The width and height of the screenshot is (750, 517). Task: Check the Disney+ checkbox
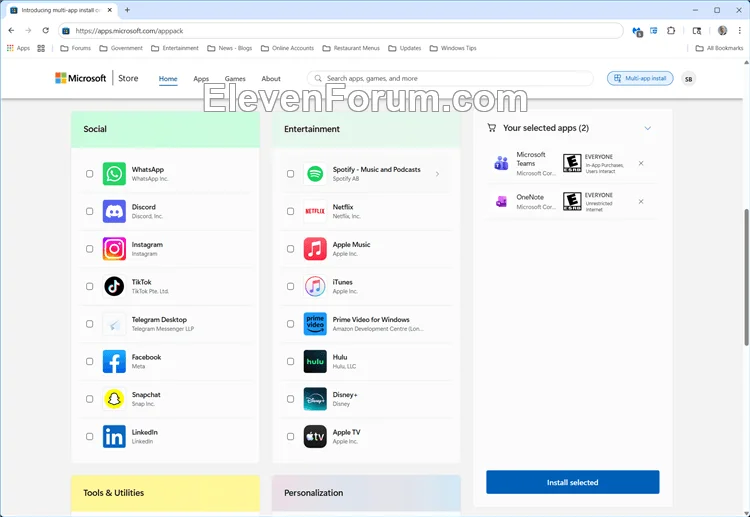[x=290, y=399]
